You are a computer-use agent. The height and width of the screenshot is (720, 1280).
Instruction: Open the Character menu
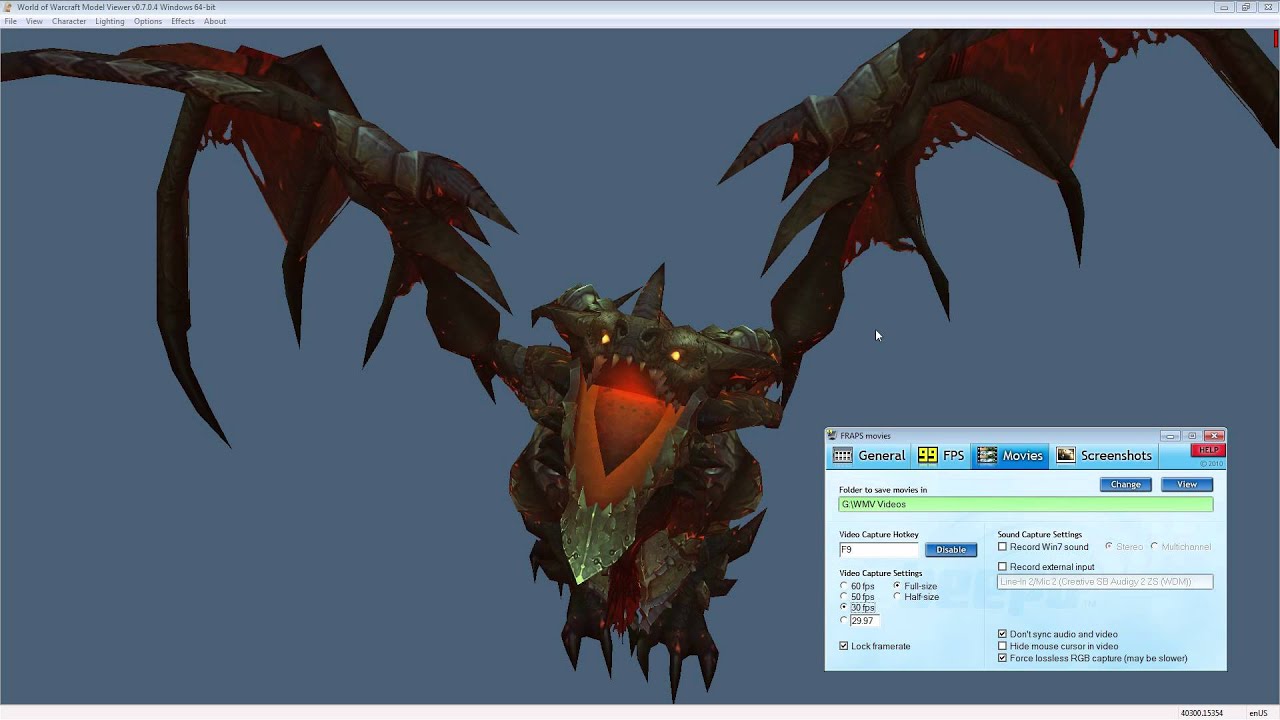pyautogui.click(x=69, y=21)
